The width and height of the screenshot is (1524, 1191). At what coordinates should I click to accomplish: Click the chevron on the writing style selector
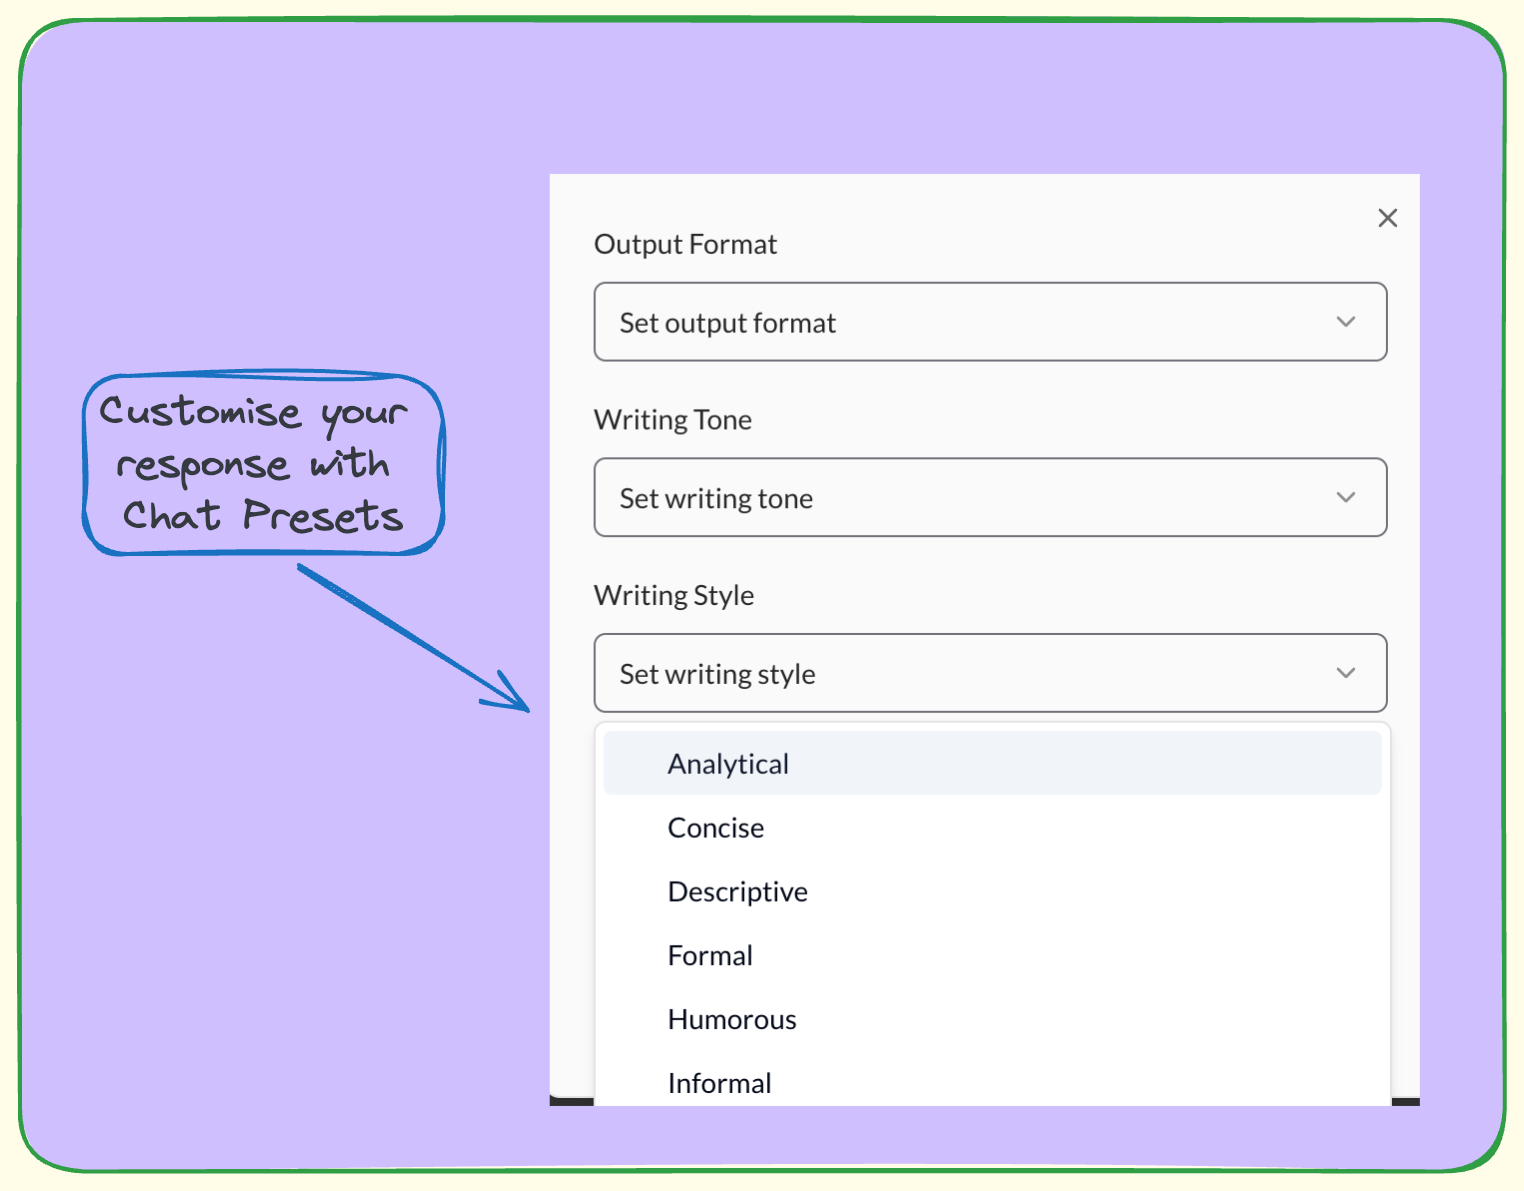(x=1346, y=673)
